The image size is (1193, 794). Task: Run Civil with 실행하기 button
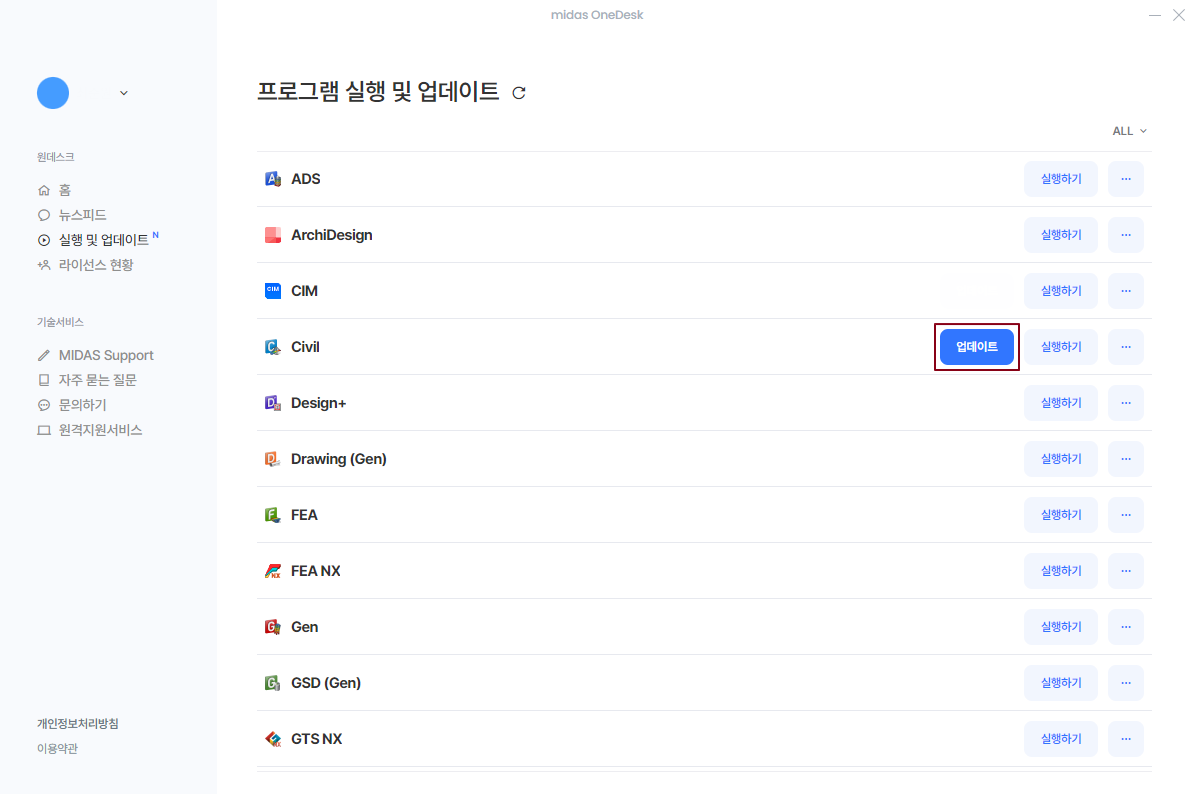[1061, 347]
